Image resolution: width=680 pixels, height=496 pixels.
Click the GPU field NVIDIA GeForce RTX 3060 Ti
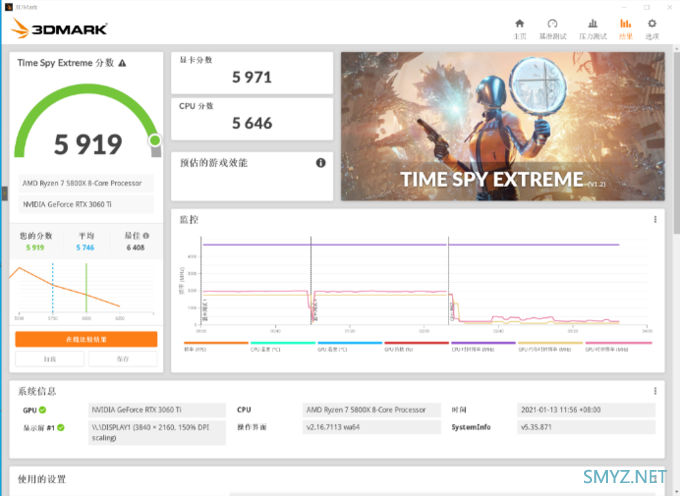[157, 410]
